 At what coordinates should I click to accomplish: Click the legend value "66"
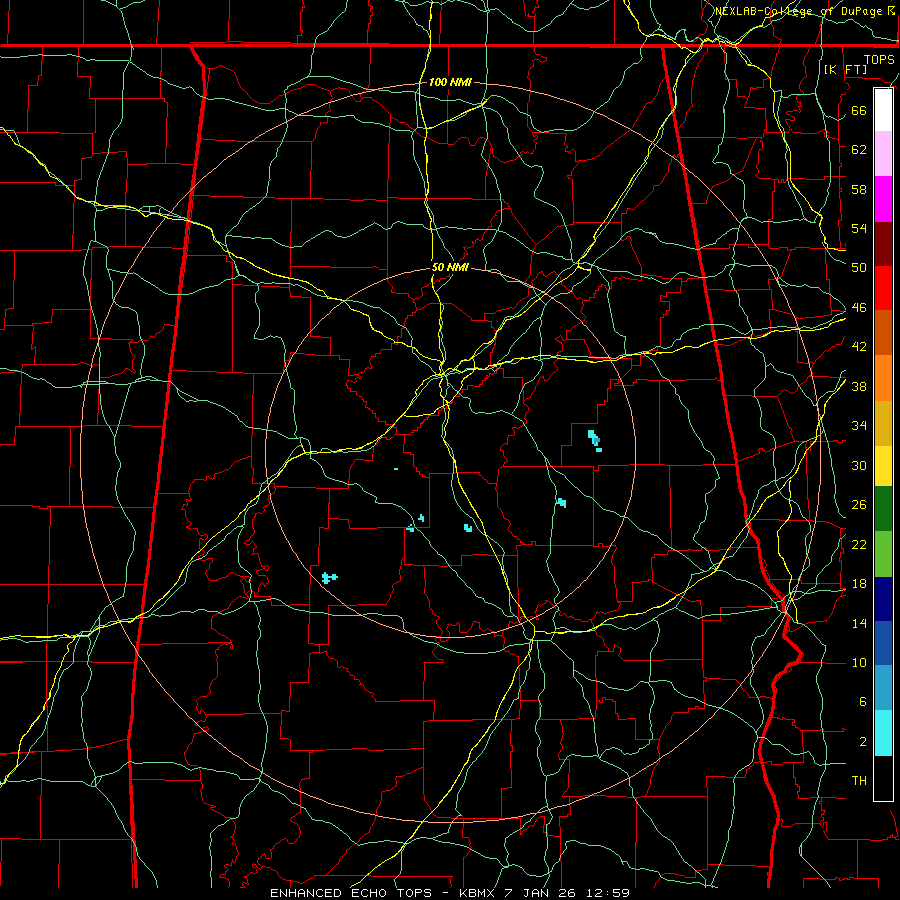coord(859,110)
